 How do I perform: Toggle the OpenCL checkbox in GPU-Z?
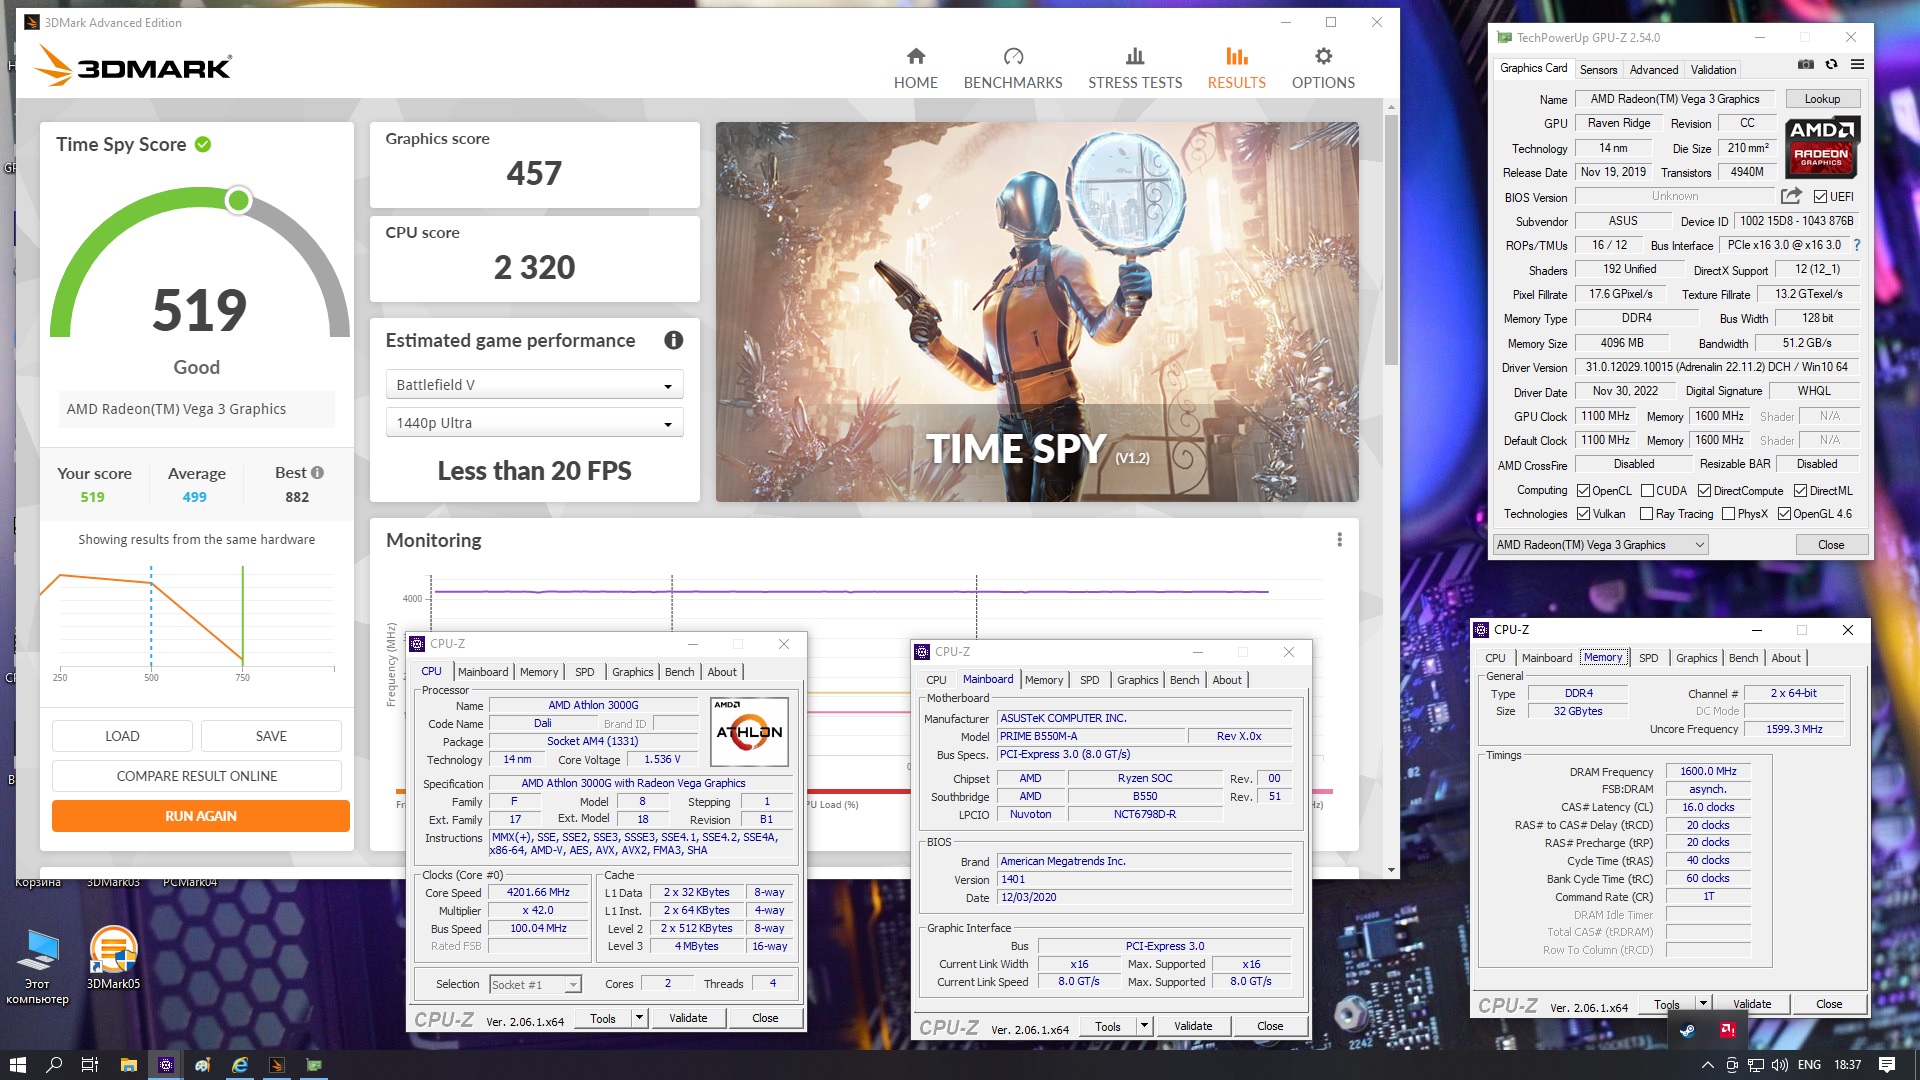click(x=1583, y=491)
